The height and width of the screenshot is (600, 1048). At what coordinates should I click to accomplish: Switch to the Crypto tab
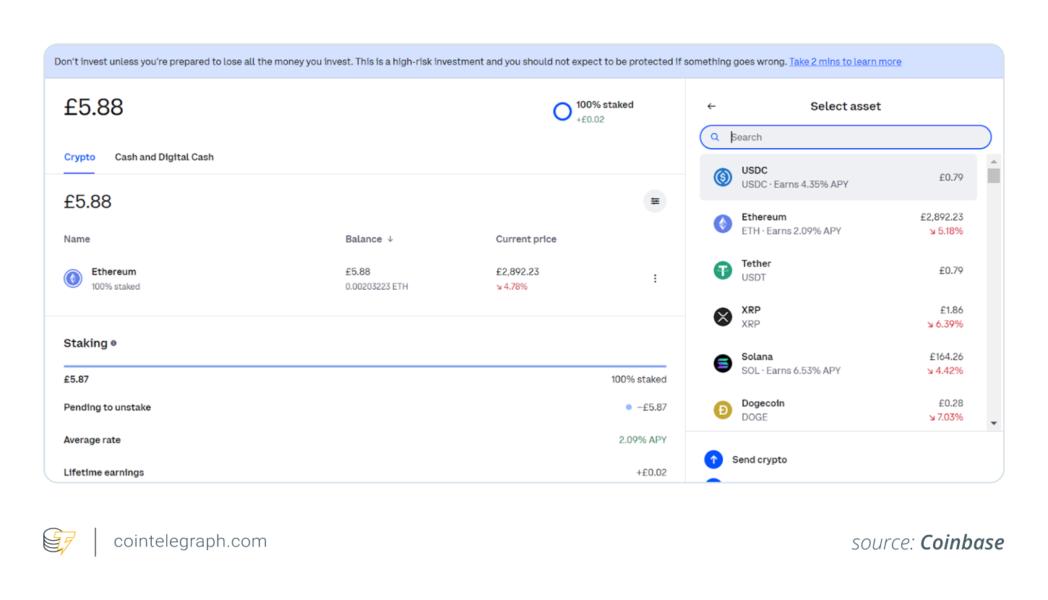click(x=80, y=157)
